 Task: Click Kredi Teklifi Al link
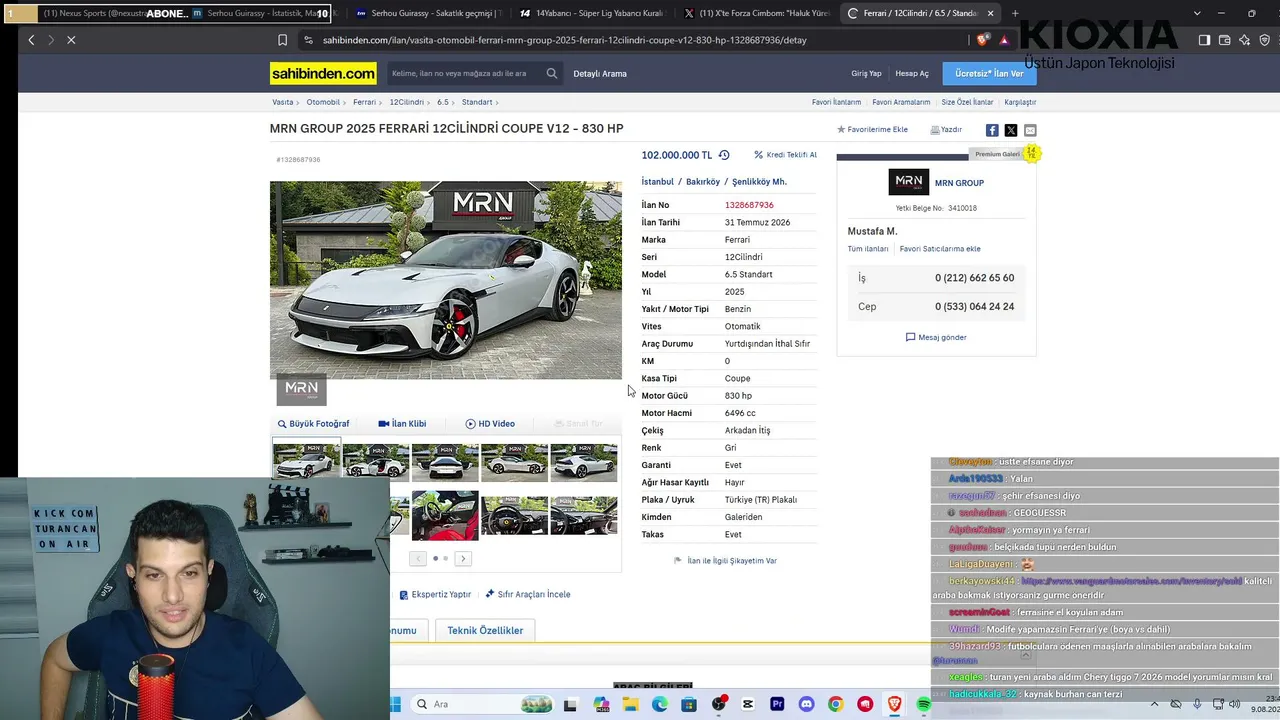click(x=786, y=155)
